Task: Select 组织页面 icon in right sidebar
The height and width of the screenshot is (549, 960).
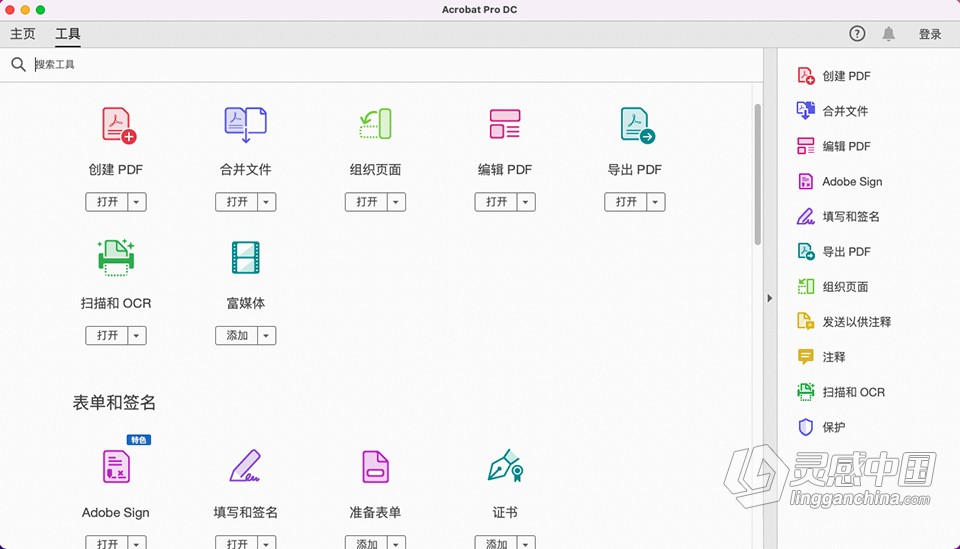Action: (806, 286)
